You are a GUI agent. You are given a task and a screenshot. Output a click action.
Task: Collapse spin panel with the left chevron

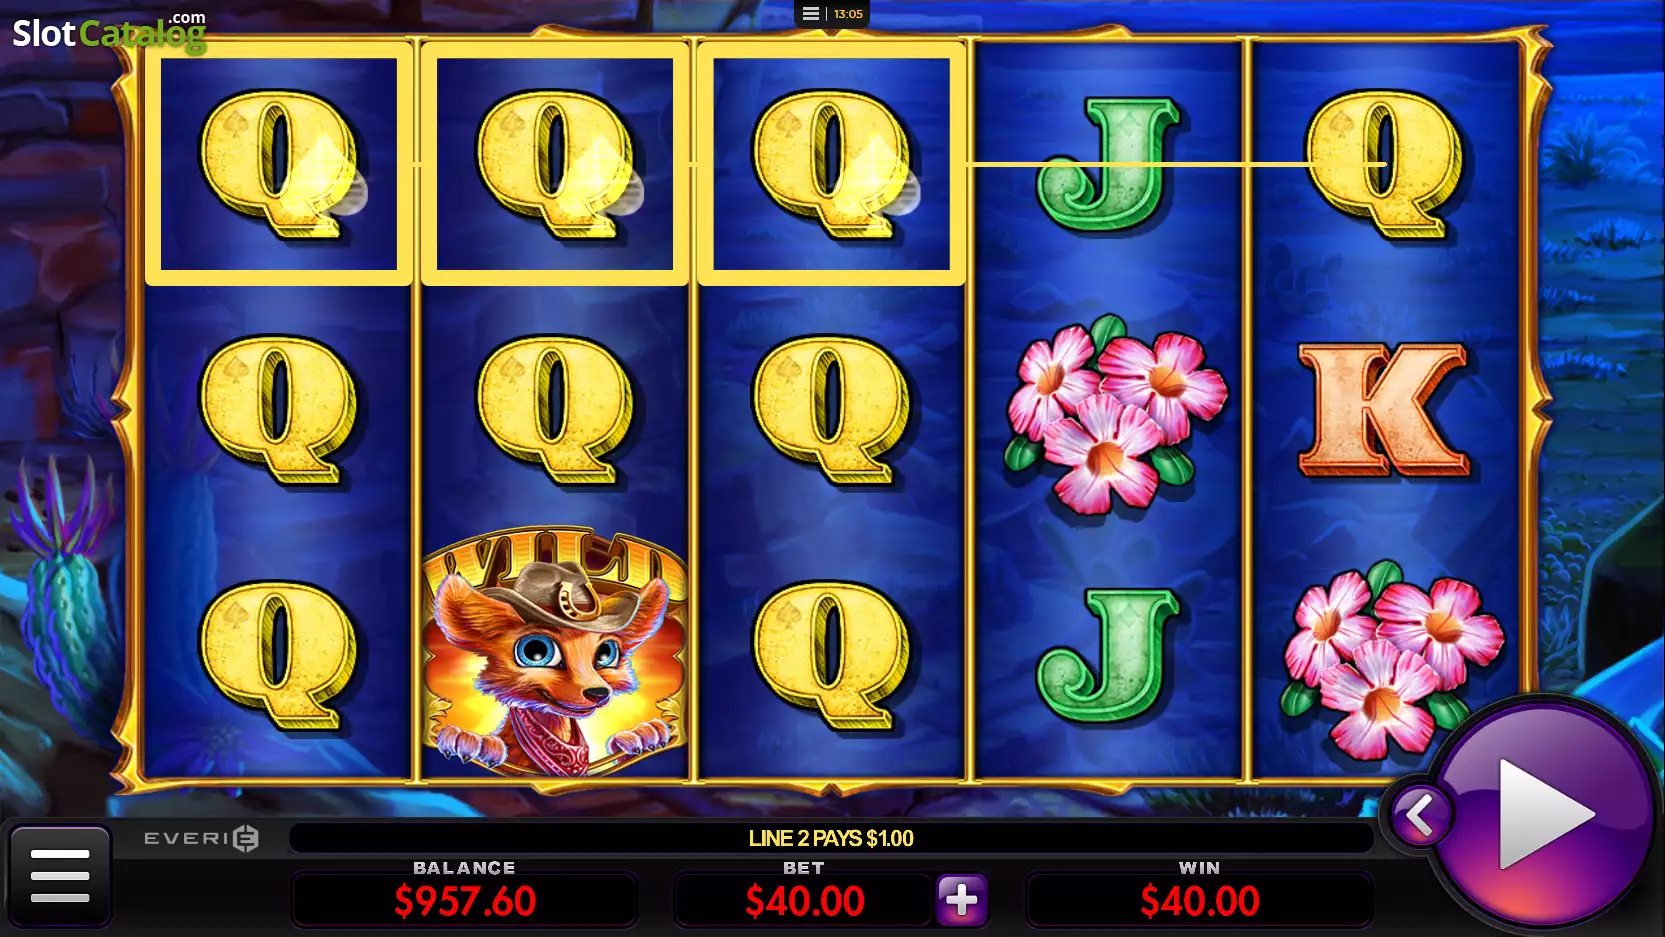pos(1419,816)
